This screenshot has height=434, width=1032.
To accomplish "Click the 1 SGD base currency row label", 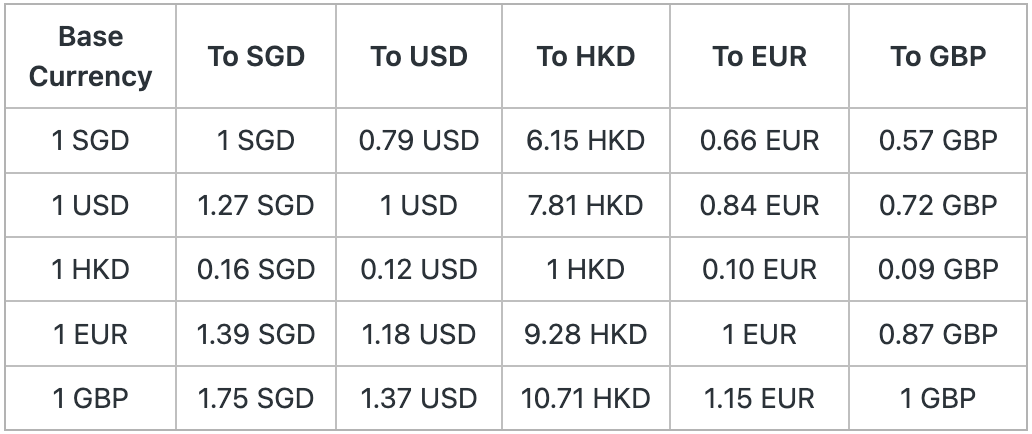I will (x=90, y=141).
